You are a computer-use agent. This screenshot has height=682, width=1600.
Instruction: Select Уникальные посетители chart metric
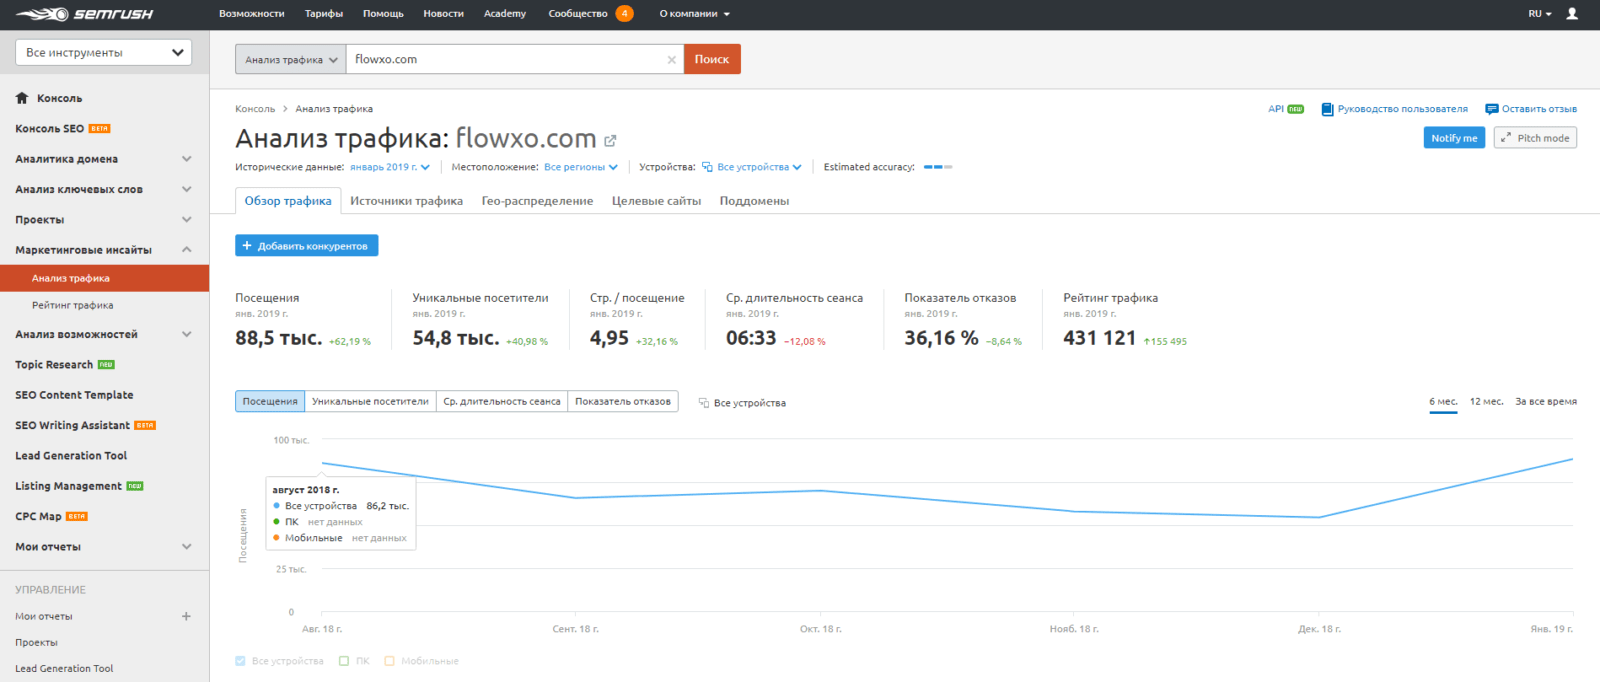[x=370, y=401]
